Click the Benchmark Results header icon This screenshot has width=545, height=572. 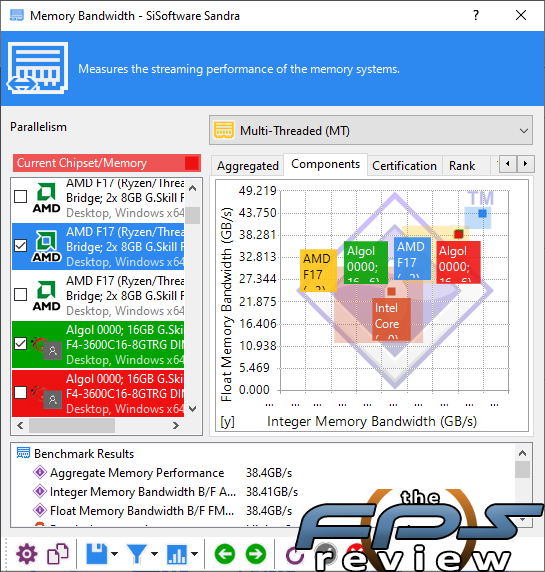(x=23, y=453)
